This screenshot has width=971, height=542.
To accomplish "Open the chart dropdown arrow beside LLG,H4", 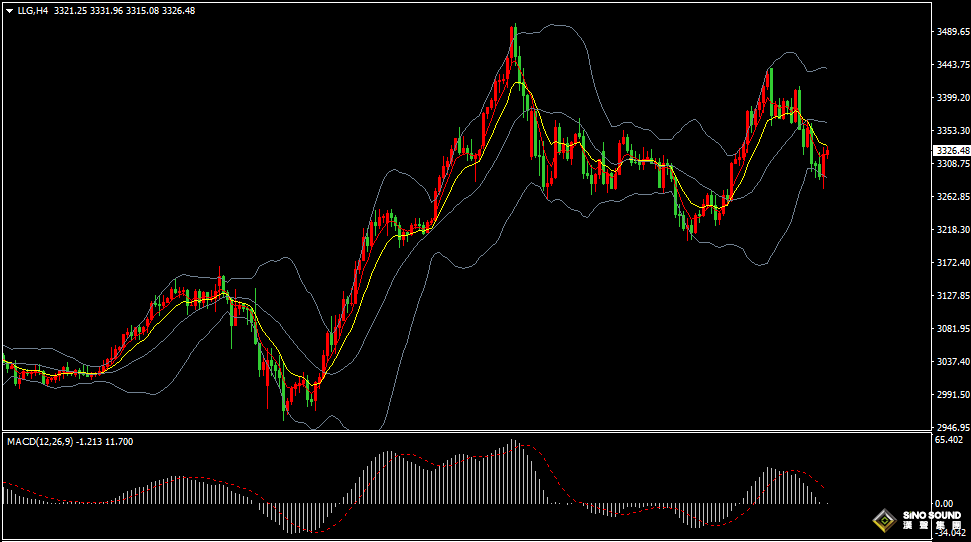I will point(9,11).
